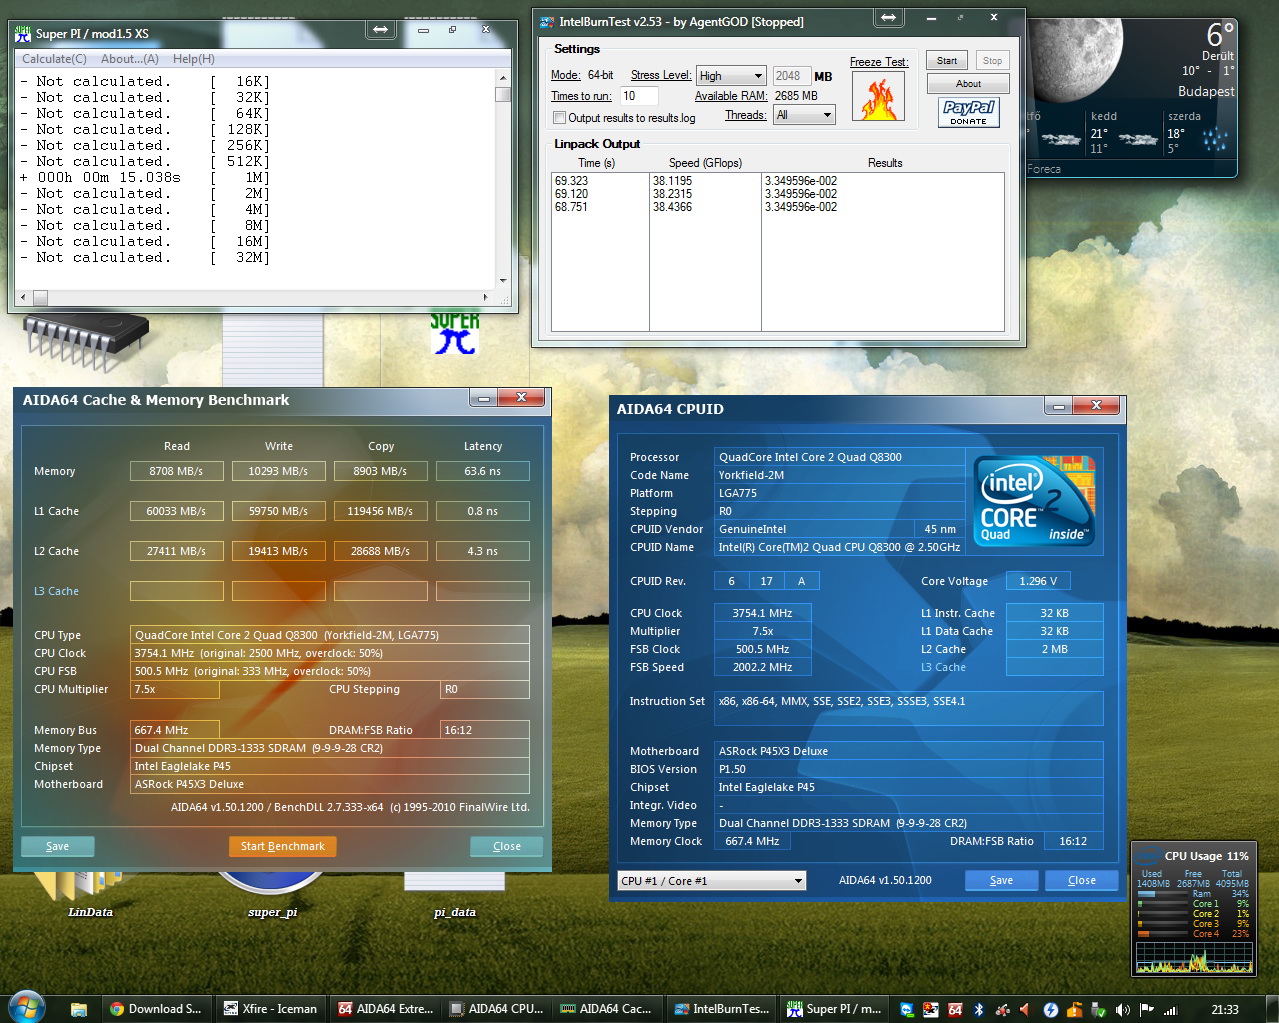1279x1023 pixels.
Task: Click the Action Center flag tray icon
Action: tap(1146, 1010)
